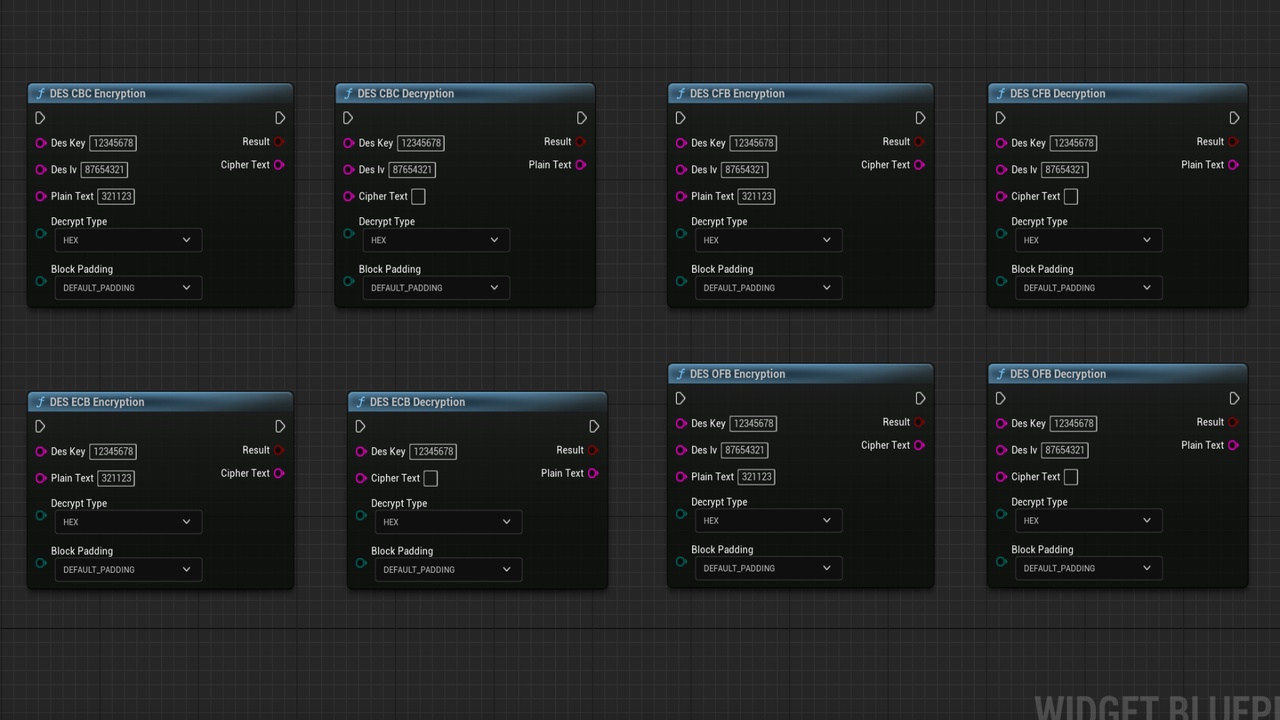The width and height of the screenshot is (1280, 720).
Task: Click Result output pin on DES CFB Decryption
Action: pyautogui.click(x=1233, y=142)
